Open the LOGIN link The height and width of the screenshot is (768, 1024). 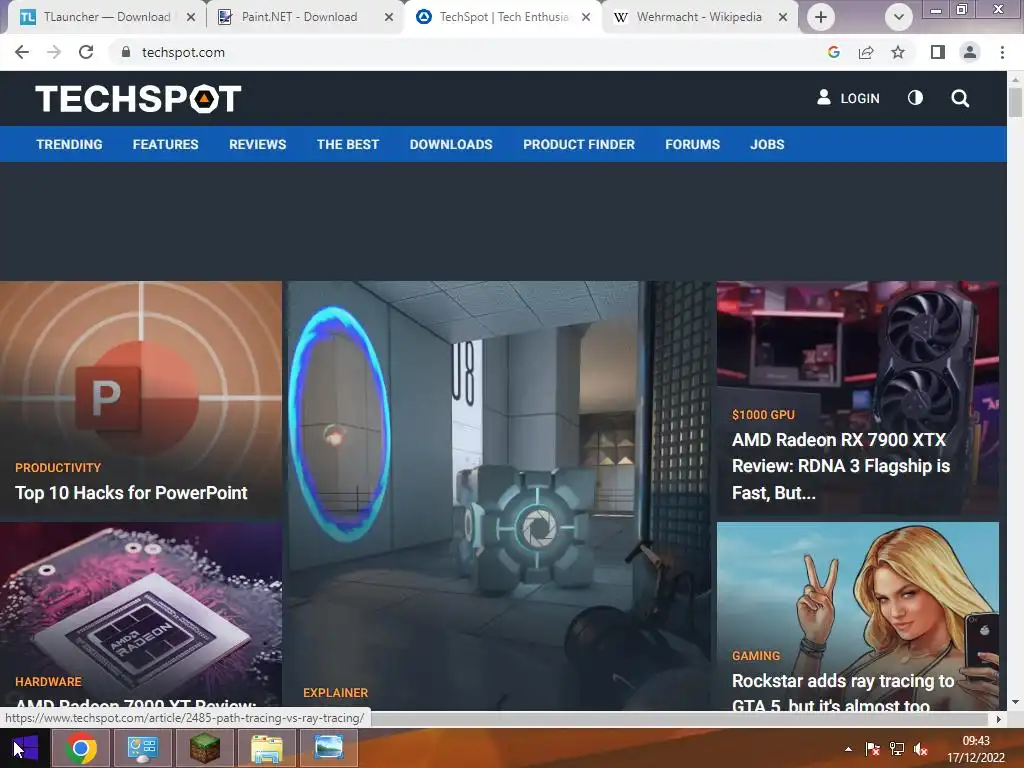pos(848,98)
